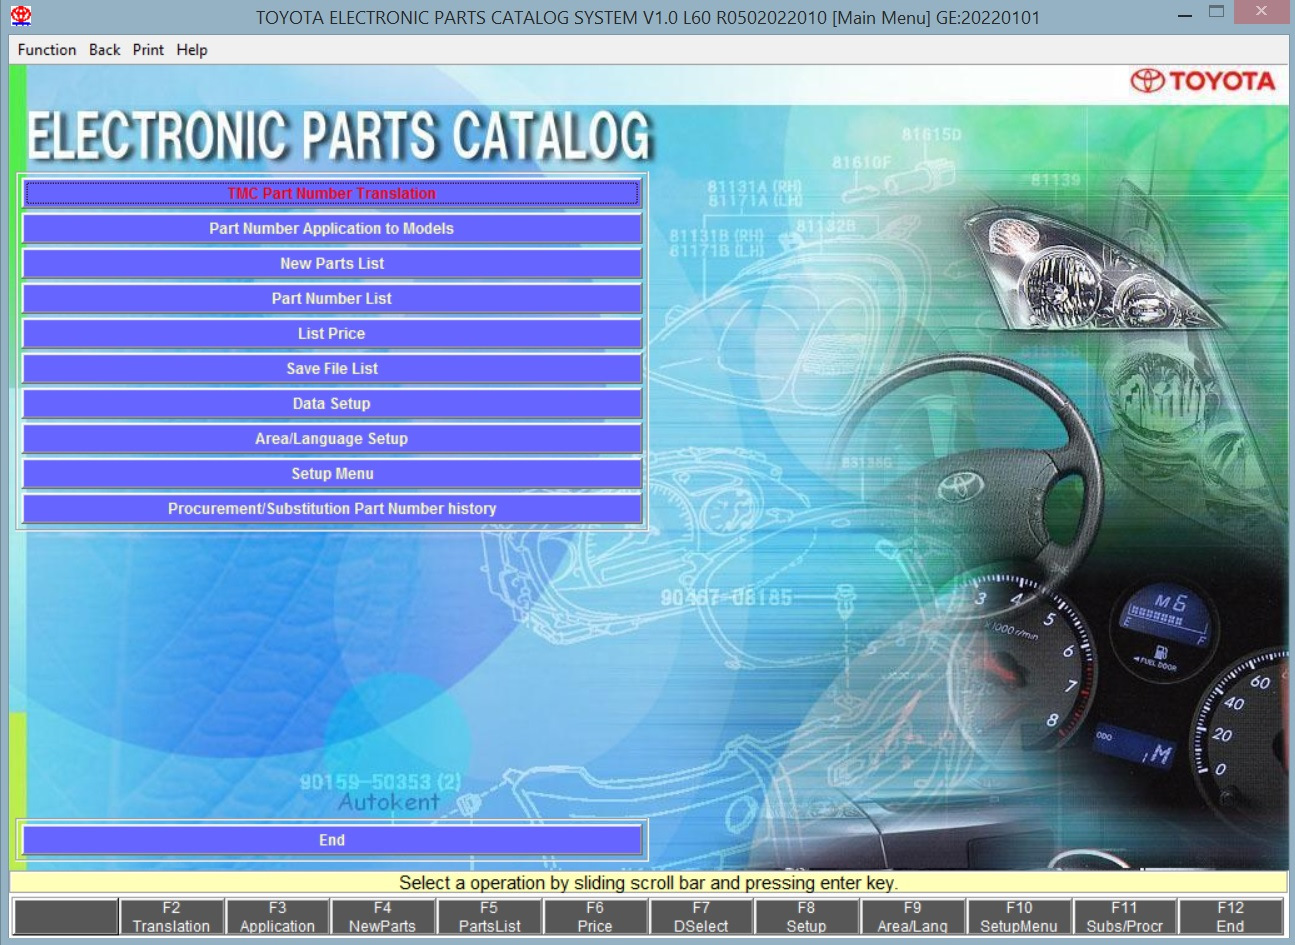This screenshot has height=945, width=1295.
Task: Maximize the catalog window
Action: (x=1217, y=13)
